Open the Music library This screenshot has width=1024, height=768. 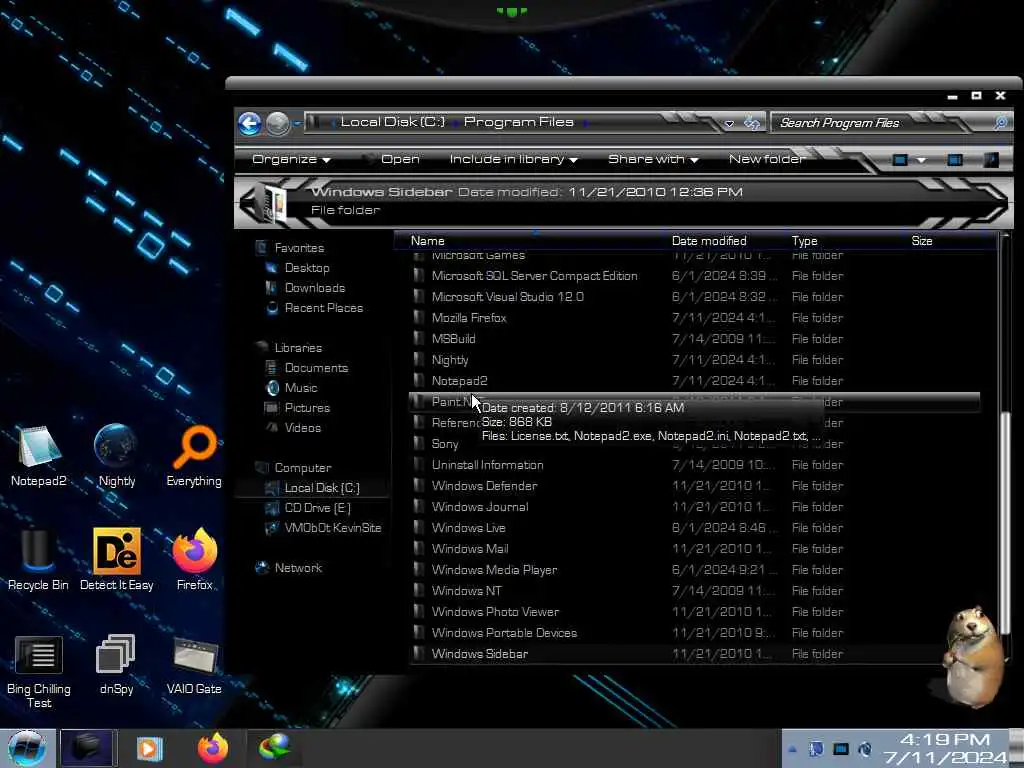point(300,388)
